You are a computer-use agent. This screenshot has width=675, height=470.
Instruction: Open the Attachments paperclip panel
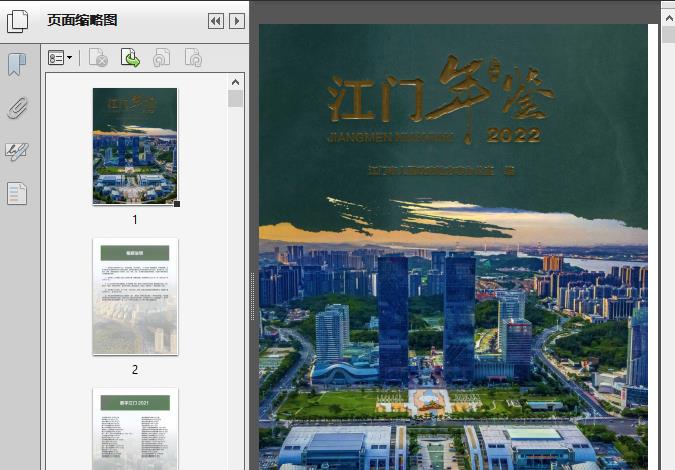pyautogui.click(x=17, y=108)
